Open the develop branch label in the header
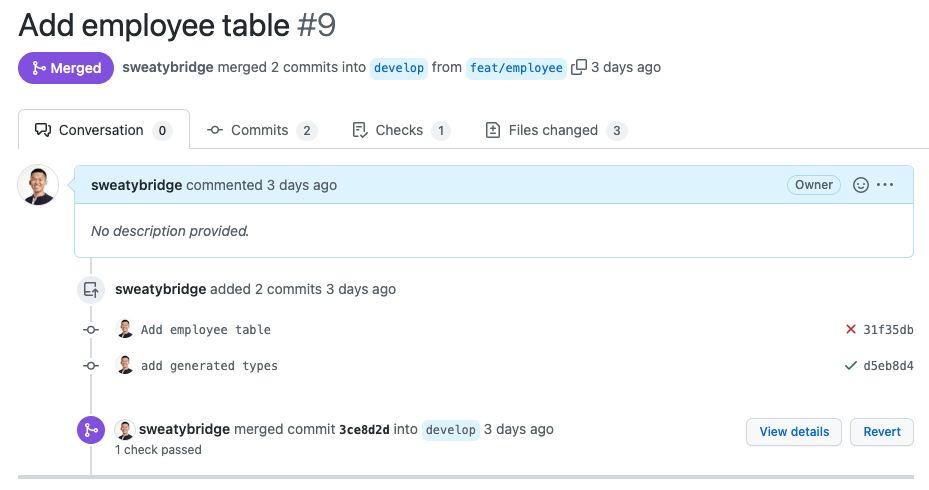This screenshot has height=490, width=929. [x=399, y=68]
